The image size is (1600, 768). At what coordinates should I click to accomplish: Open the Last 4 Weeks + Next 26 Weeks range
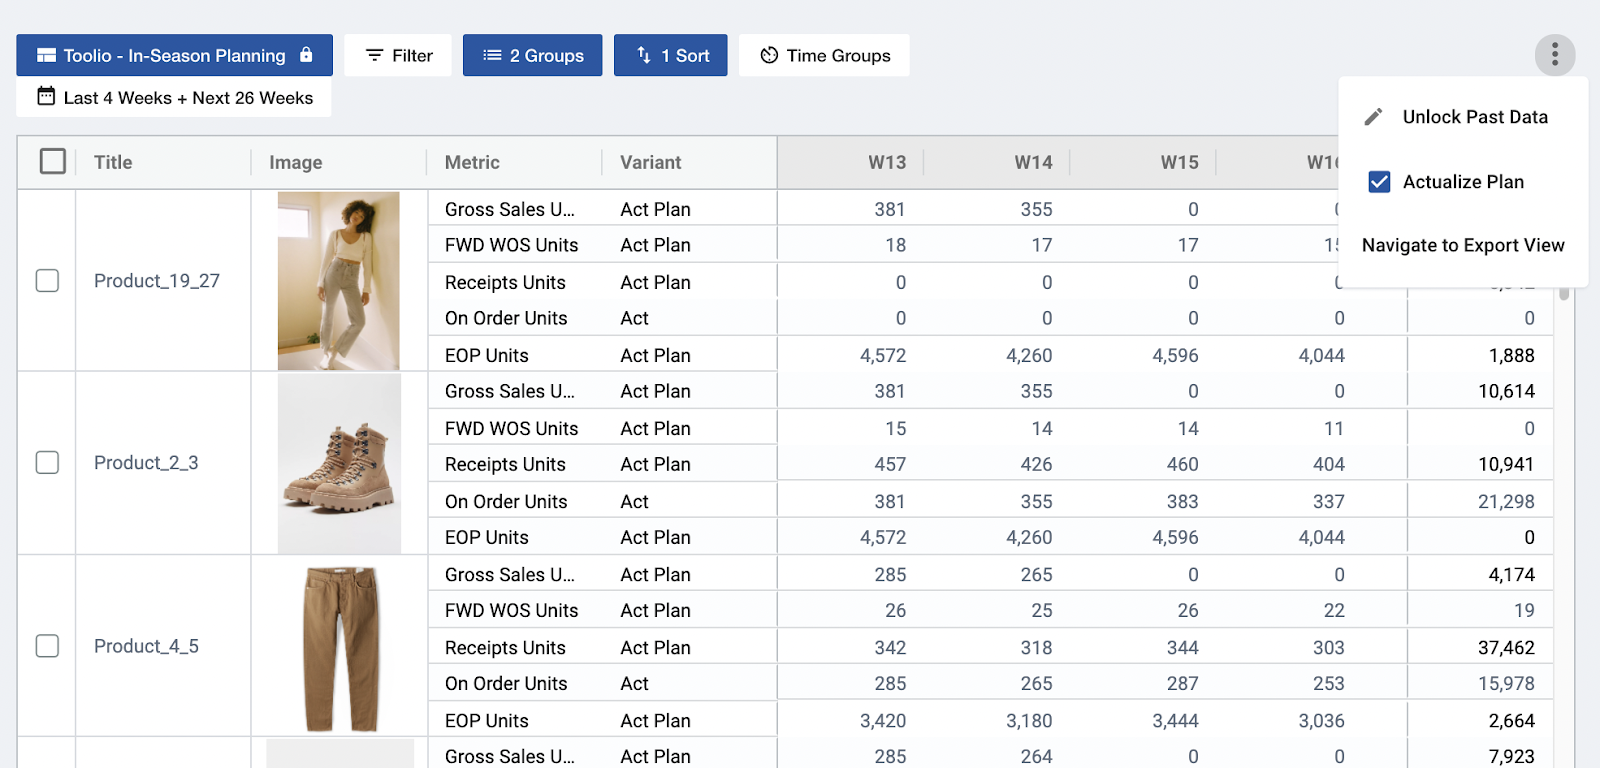(x=174, y=97)
